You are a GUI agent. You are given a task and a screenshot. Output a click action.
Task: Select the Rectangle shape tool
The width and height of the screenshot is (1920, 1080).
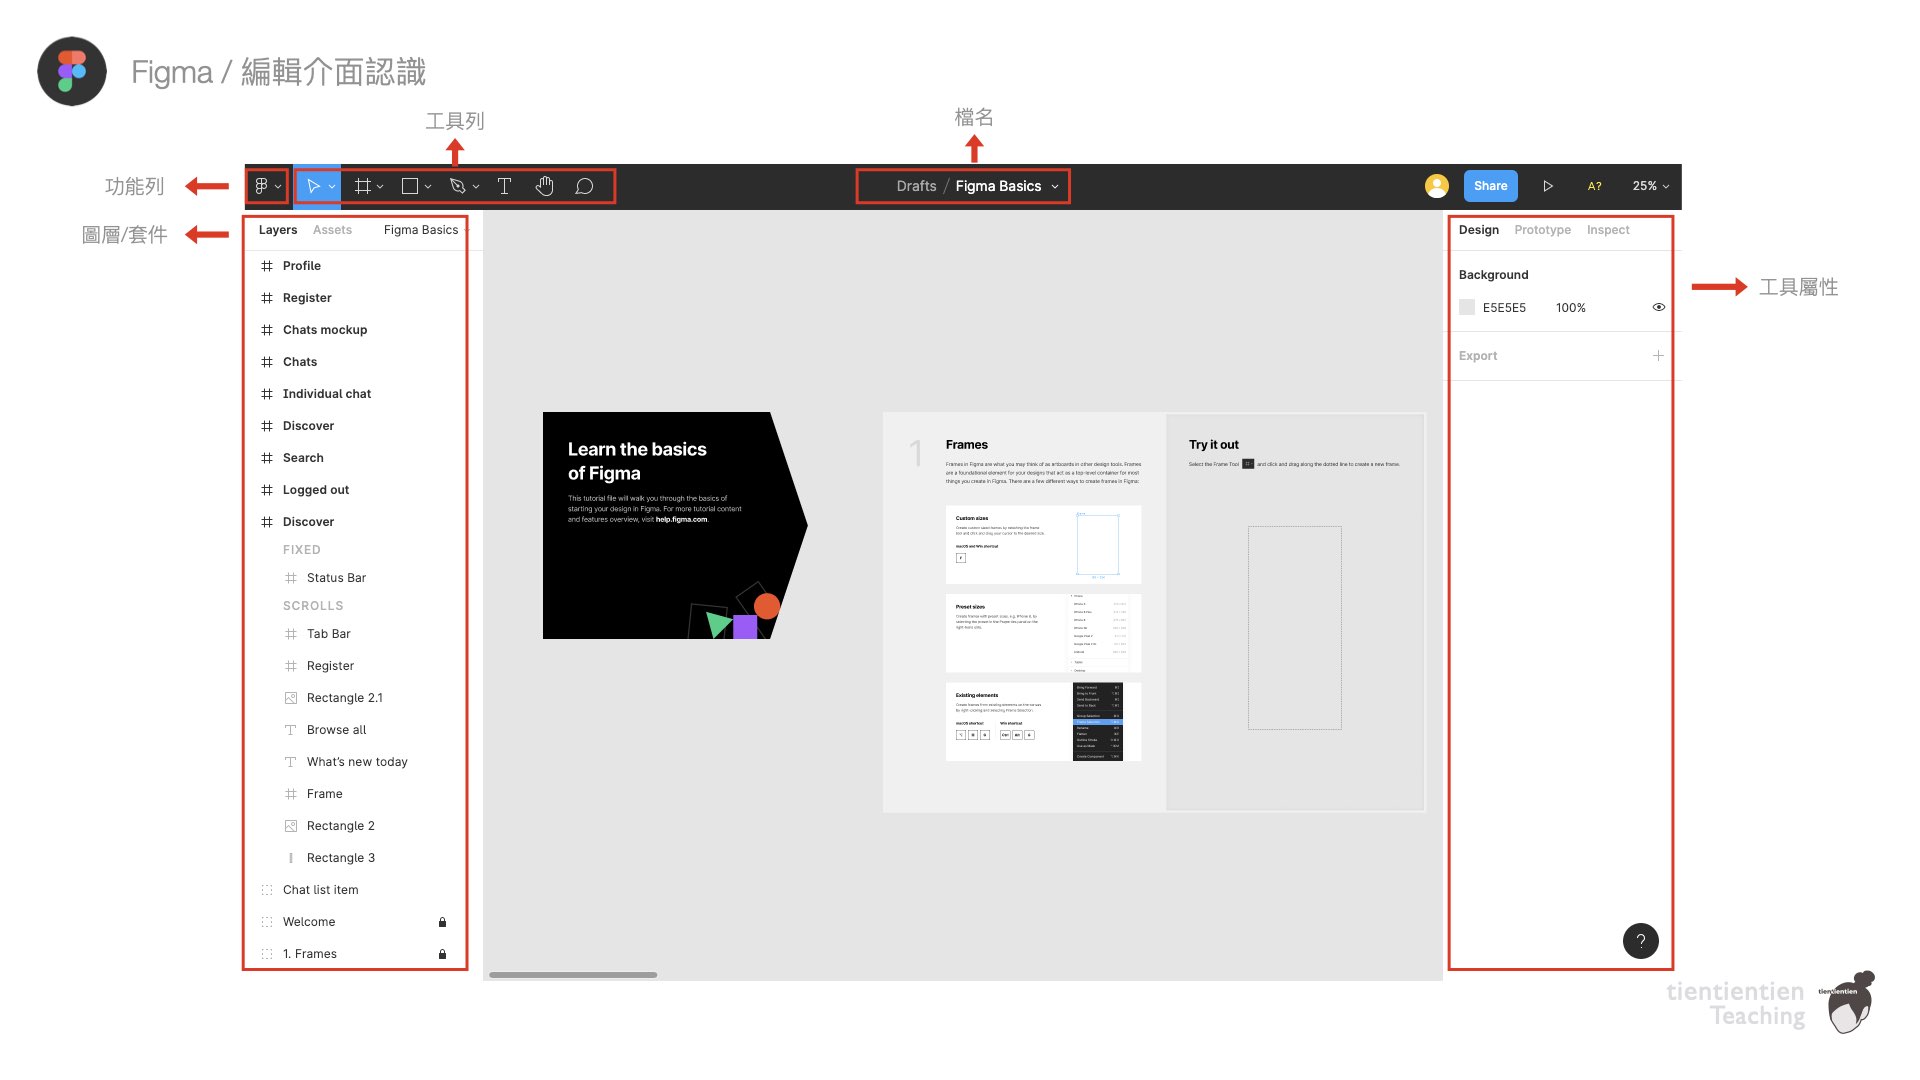pyautogui.click(x=410, y=186)
